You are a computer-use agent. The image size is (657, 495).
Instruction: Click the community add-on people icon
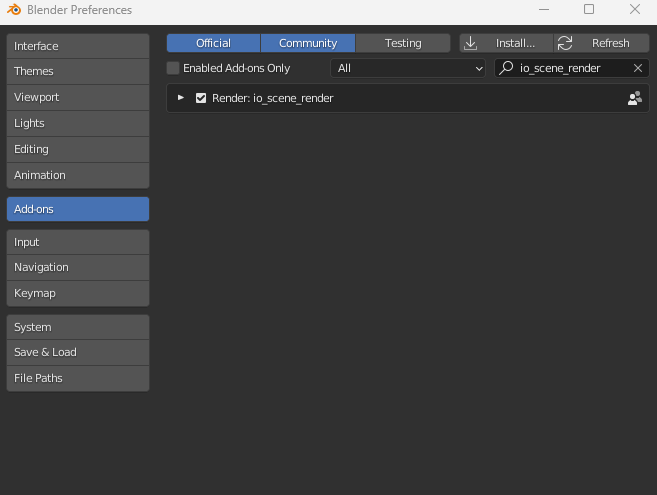click(634, 98)
